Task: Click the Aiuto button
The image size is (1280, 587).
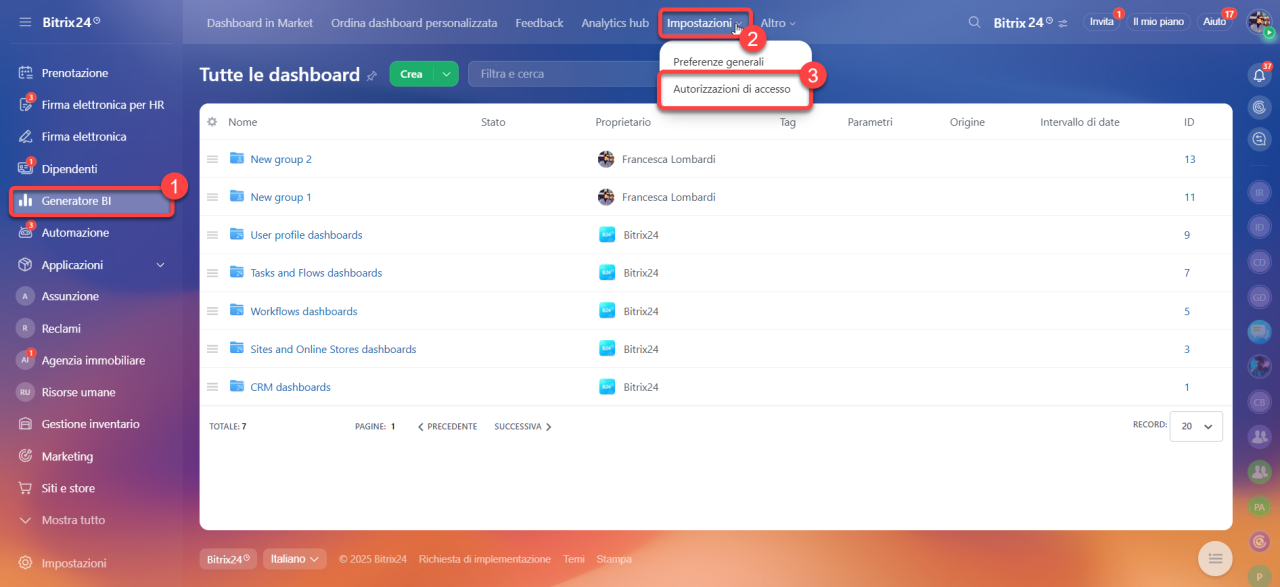Action: (x=1214, y=22)
